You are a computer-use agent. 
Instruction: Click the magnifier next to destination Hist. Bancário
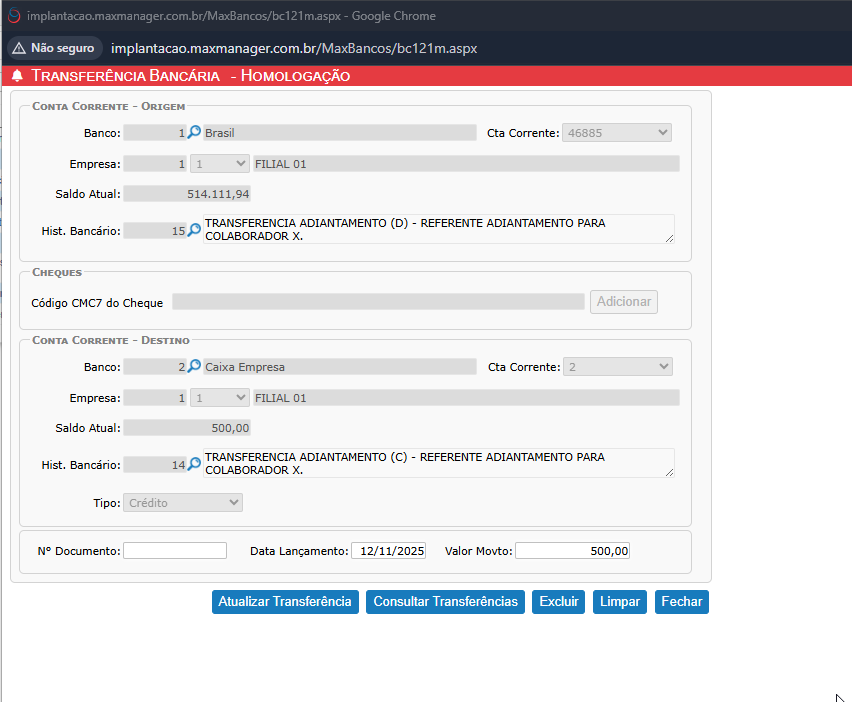195,464
